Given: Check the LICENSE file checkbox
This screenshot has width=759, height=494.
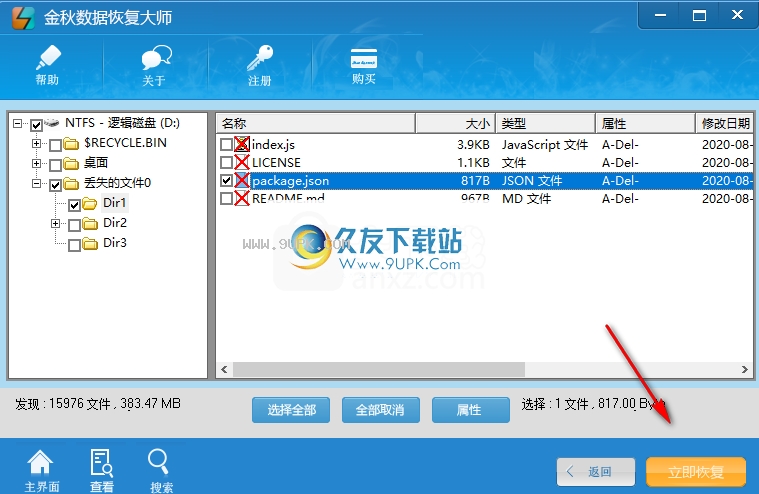Looking at the screenshot, I should 226,162.
